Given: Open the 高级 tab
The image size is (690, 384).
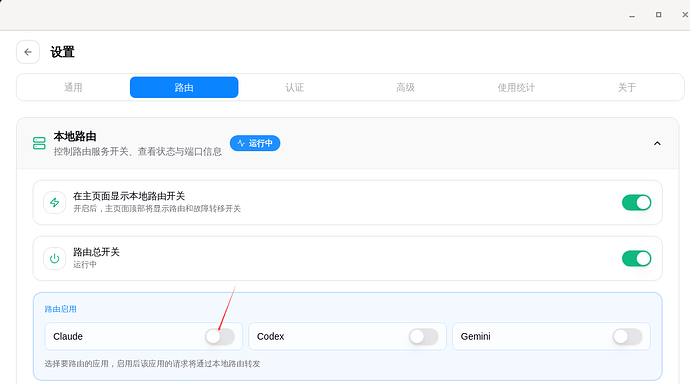Looking at the screenshot, I should pos(405,87).
